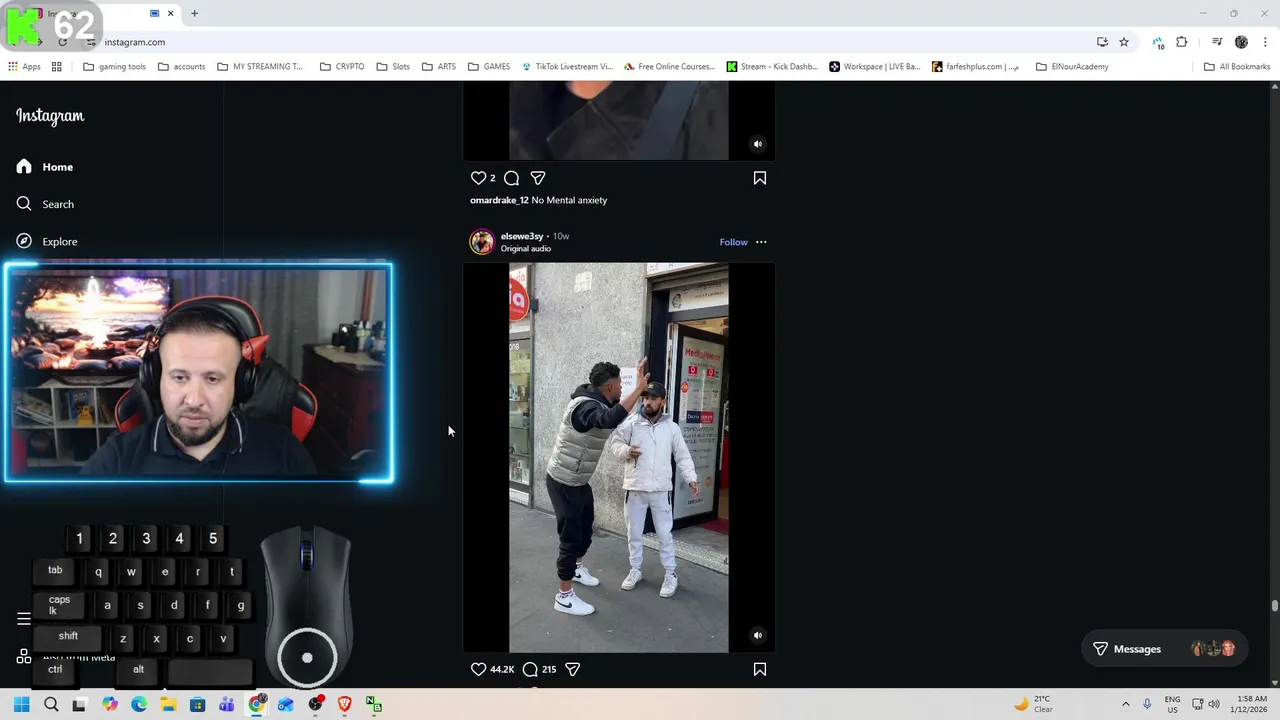Open the Chrome three-dot menu

[1265, 42]
